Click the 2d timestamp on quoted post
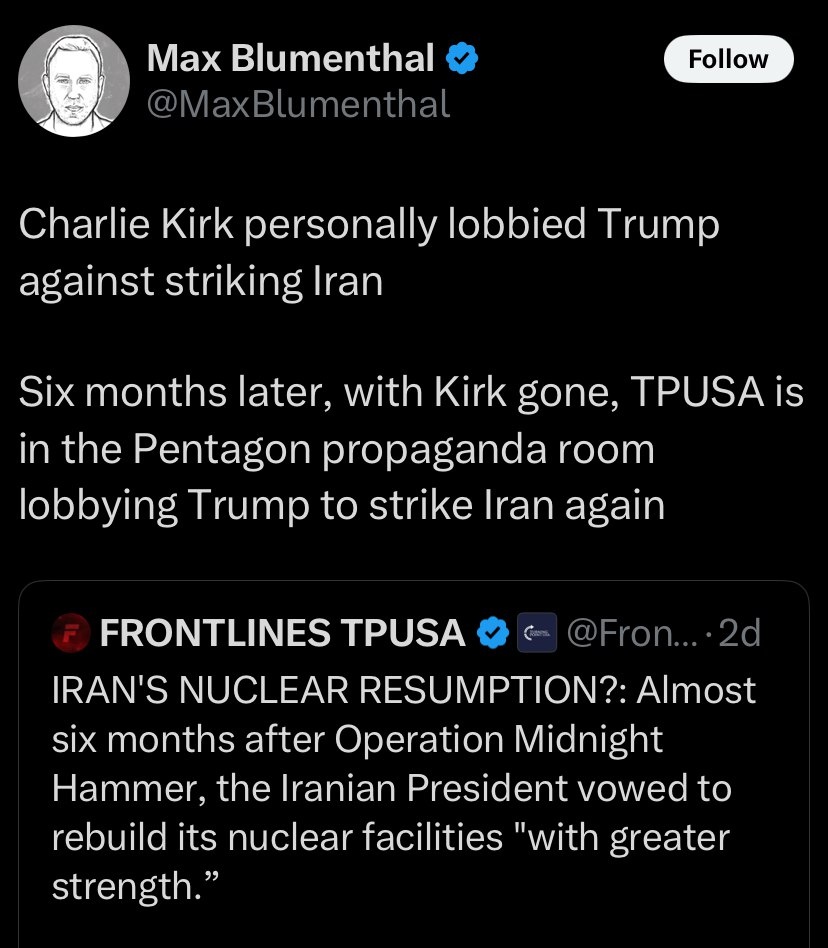Image resolution: width=828 pixels, height=948 pixels. click(738, 633)
